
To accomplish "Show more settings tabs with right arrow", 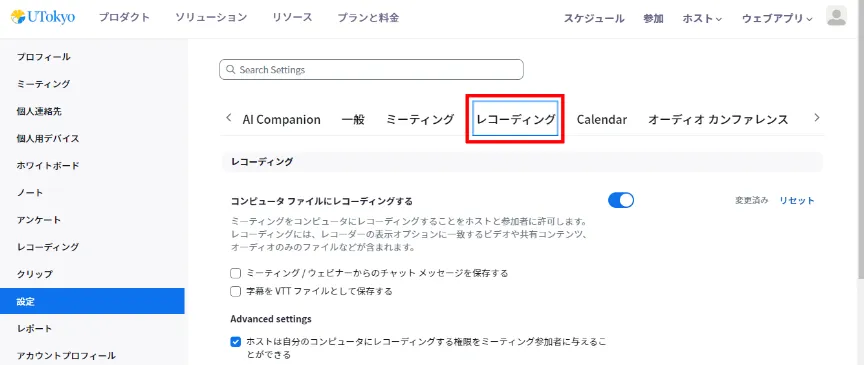I will (x=817, y=117).
